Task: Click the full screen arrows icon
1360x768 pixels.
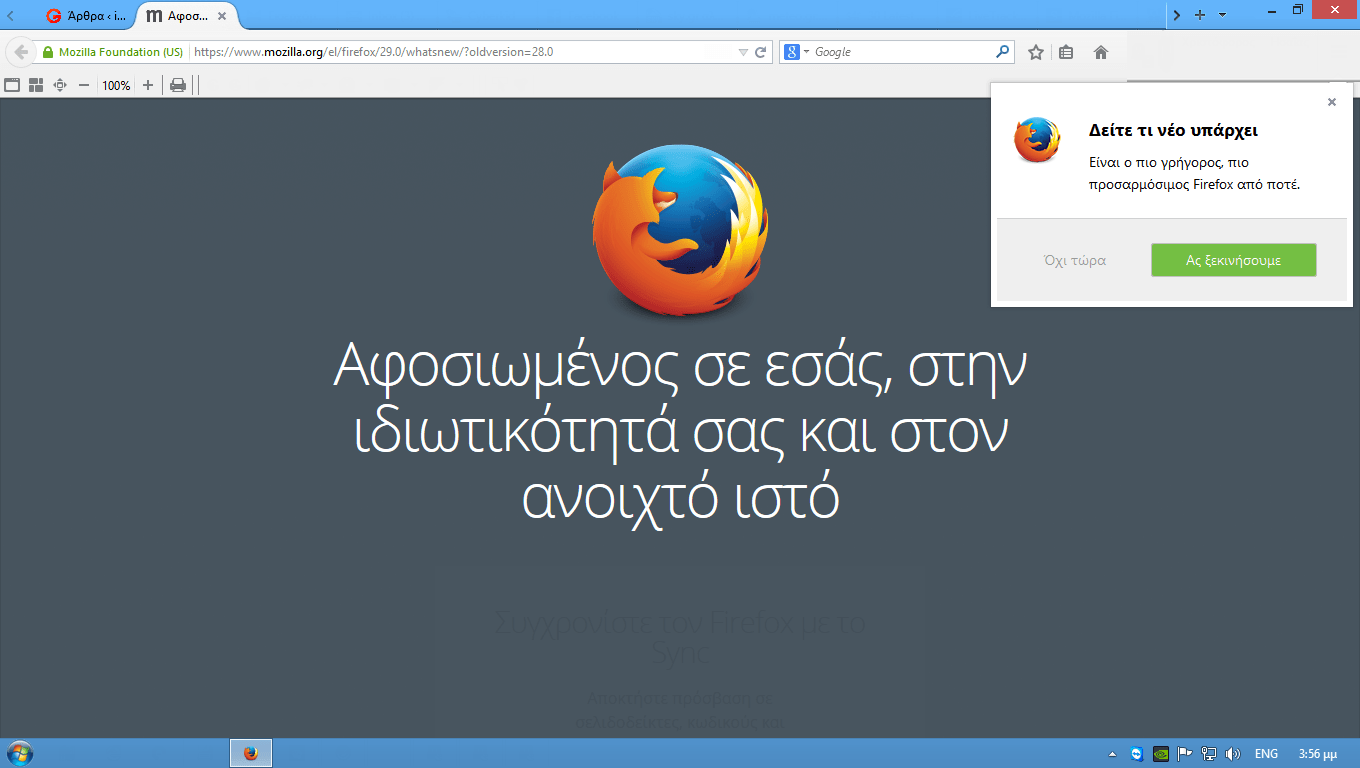Action: click(x=60, y=85)
